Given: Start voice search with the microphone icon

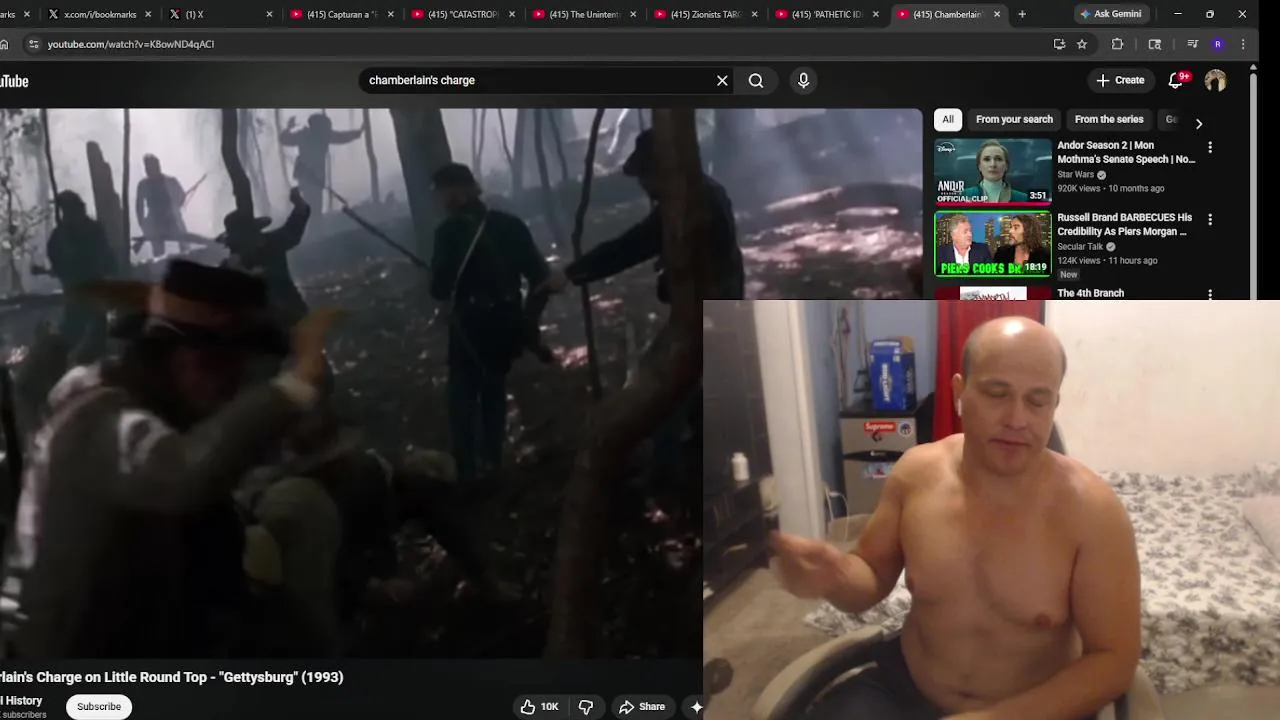Looking at the screenshot, I should click(x=803, y=80).
